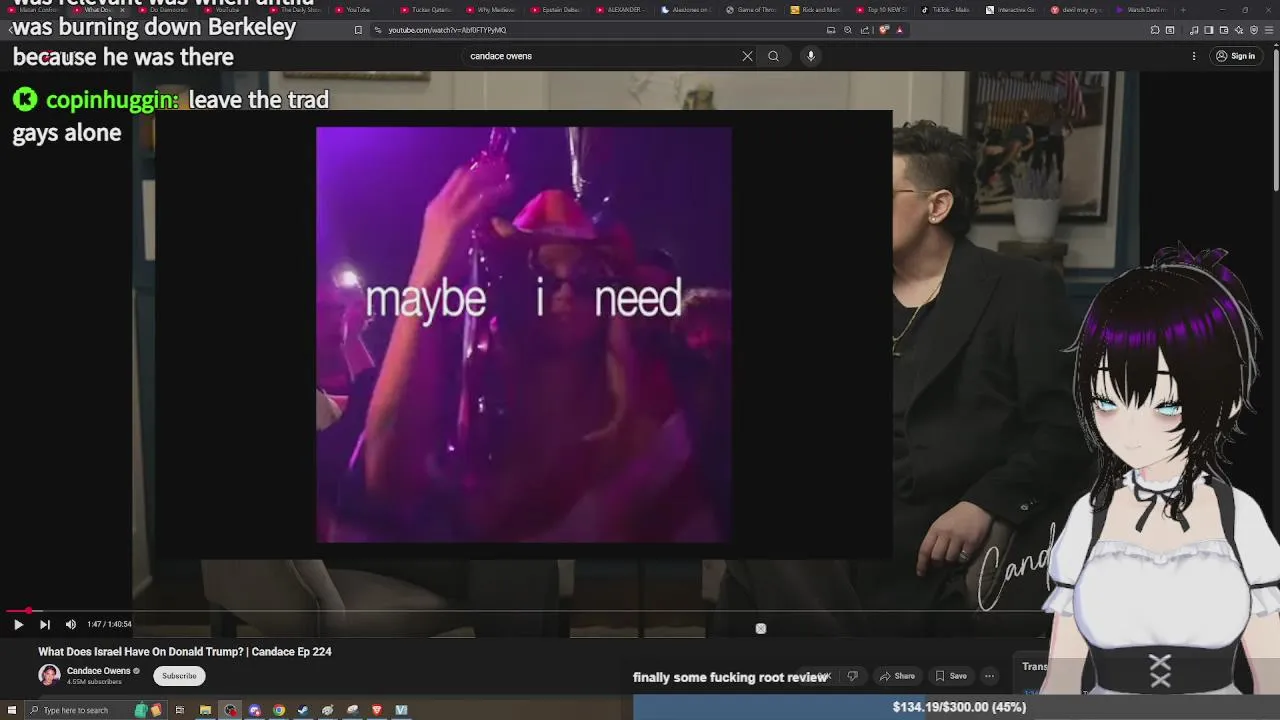Switch to the 'Interactive Go' tab
This screenshot has height=720, width=1280.
coord(1010,10)
